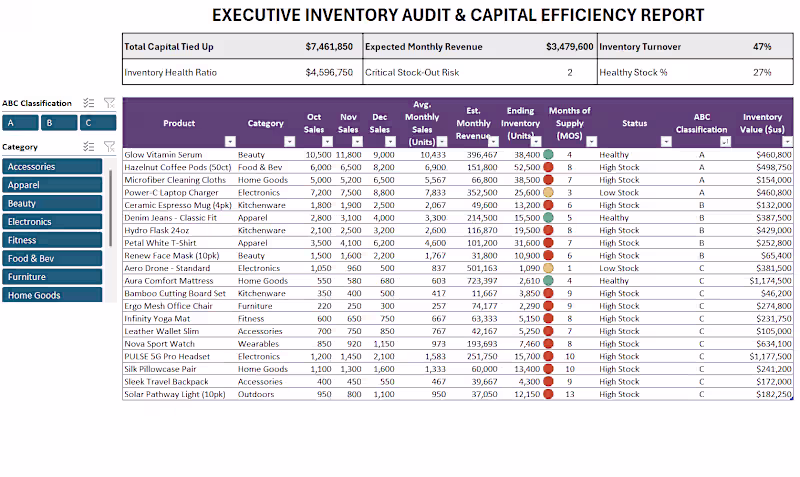Click the green status dot for Glow Vitamin Serum
This screenshot has height=477, width=800.
(548, 155)
